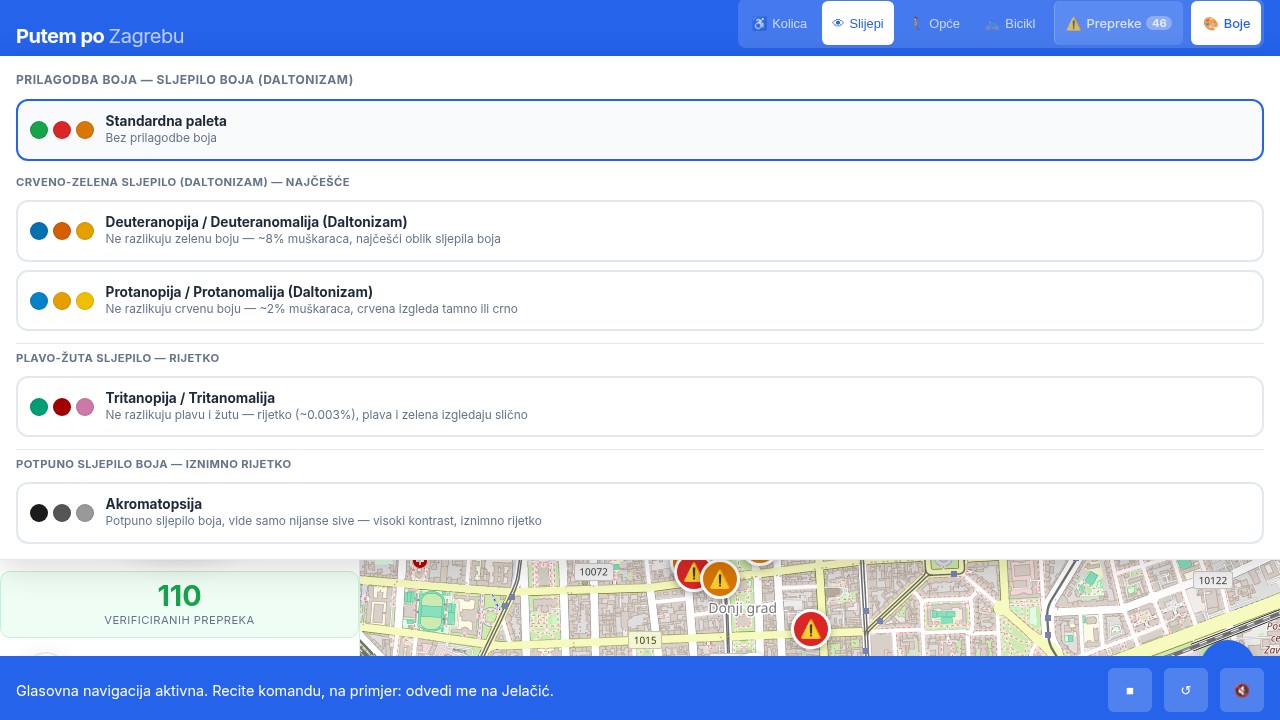The image size is (1280, 720).
Task: Restart voice navigation with the replay icon
Action: pyautogui.click(x=1186, y=690)
